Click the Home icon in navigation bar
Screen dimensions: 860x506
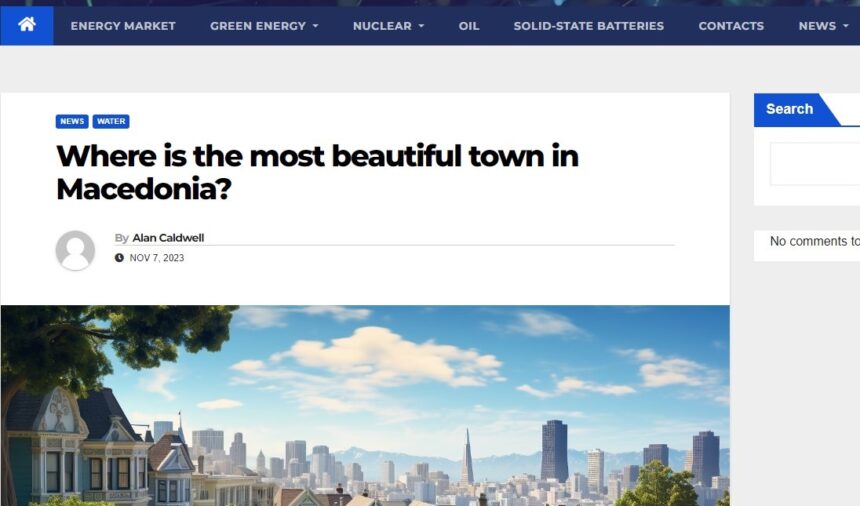[27, 25]
